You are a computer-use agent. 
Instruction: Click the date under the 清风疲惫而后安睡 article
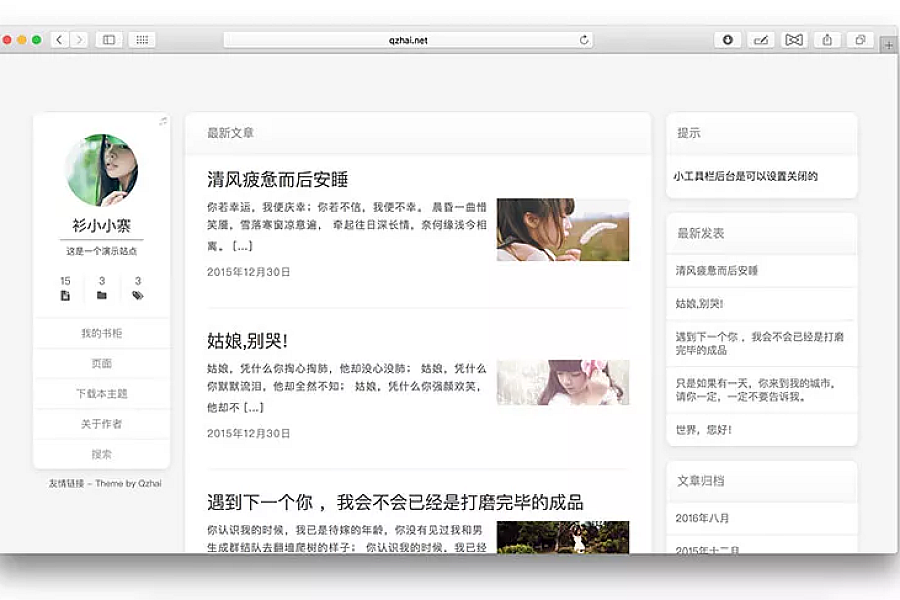click(x=249, y=272)
